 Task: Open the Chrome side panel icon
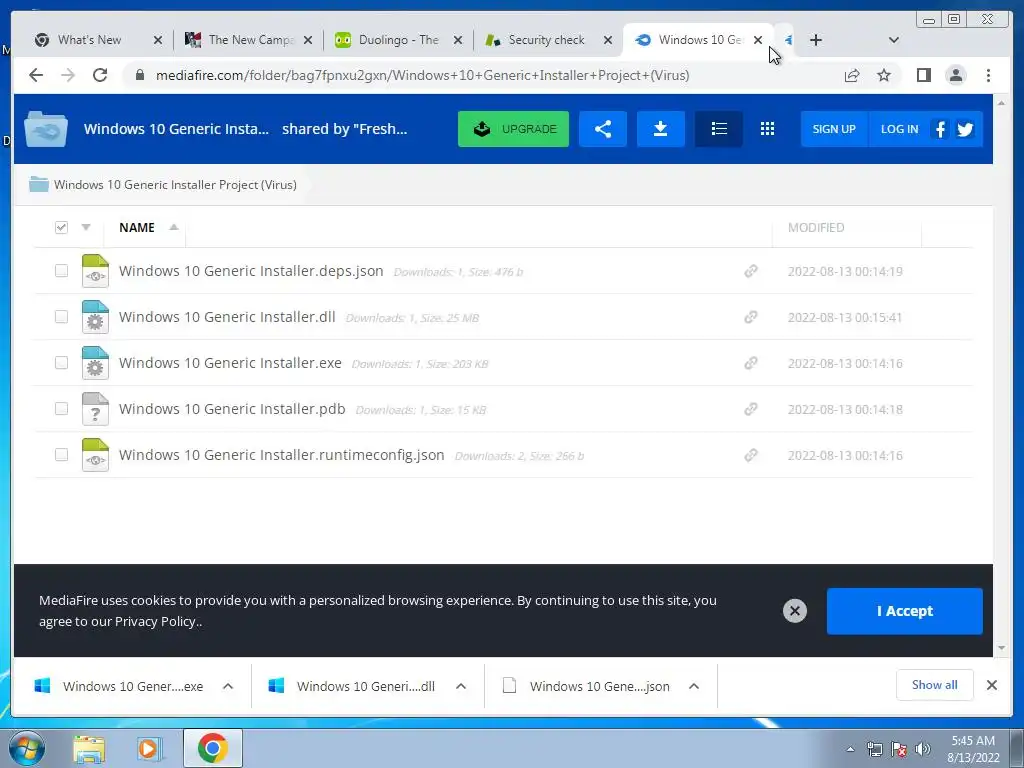923,76
